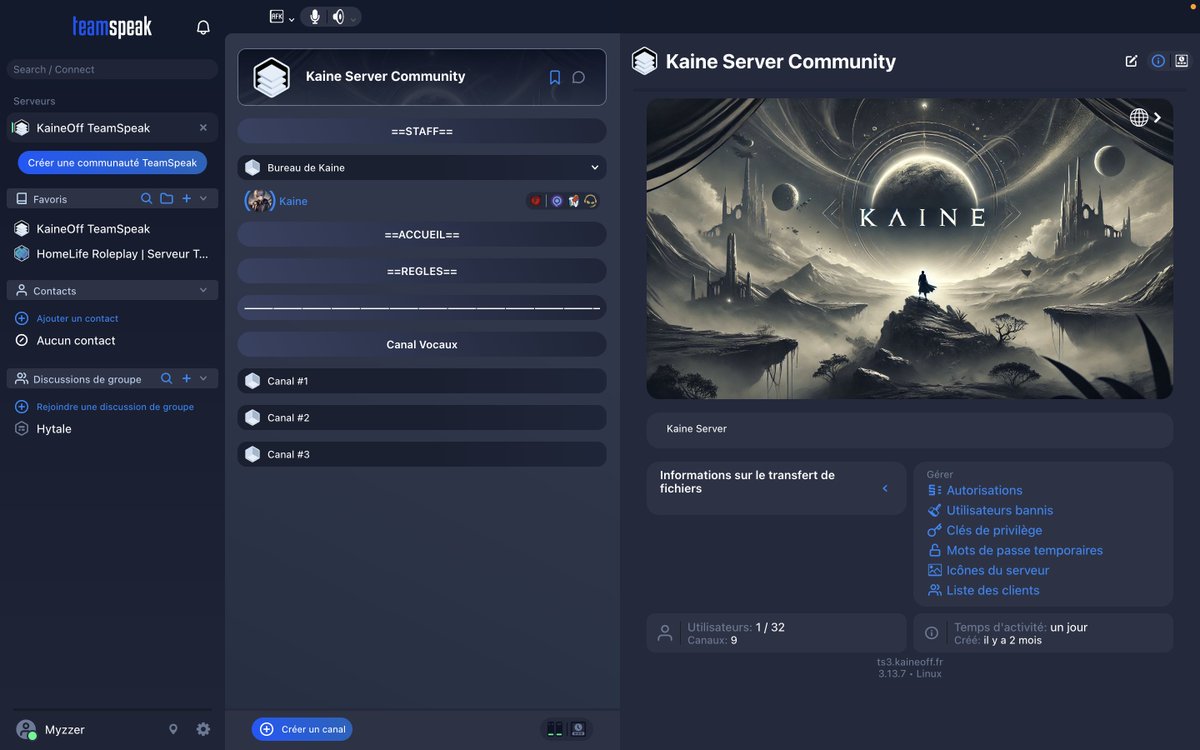Click Kaine's rocket badge icon
The height and width of the screenshot is (750, 1200).
coord(574,201)
